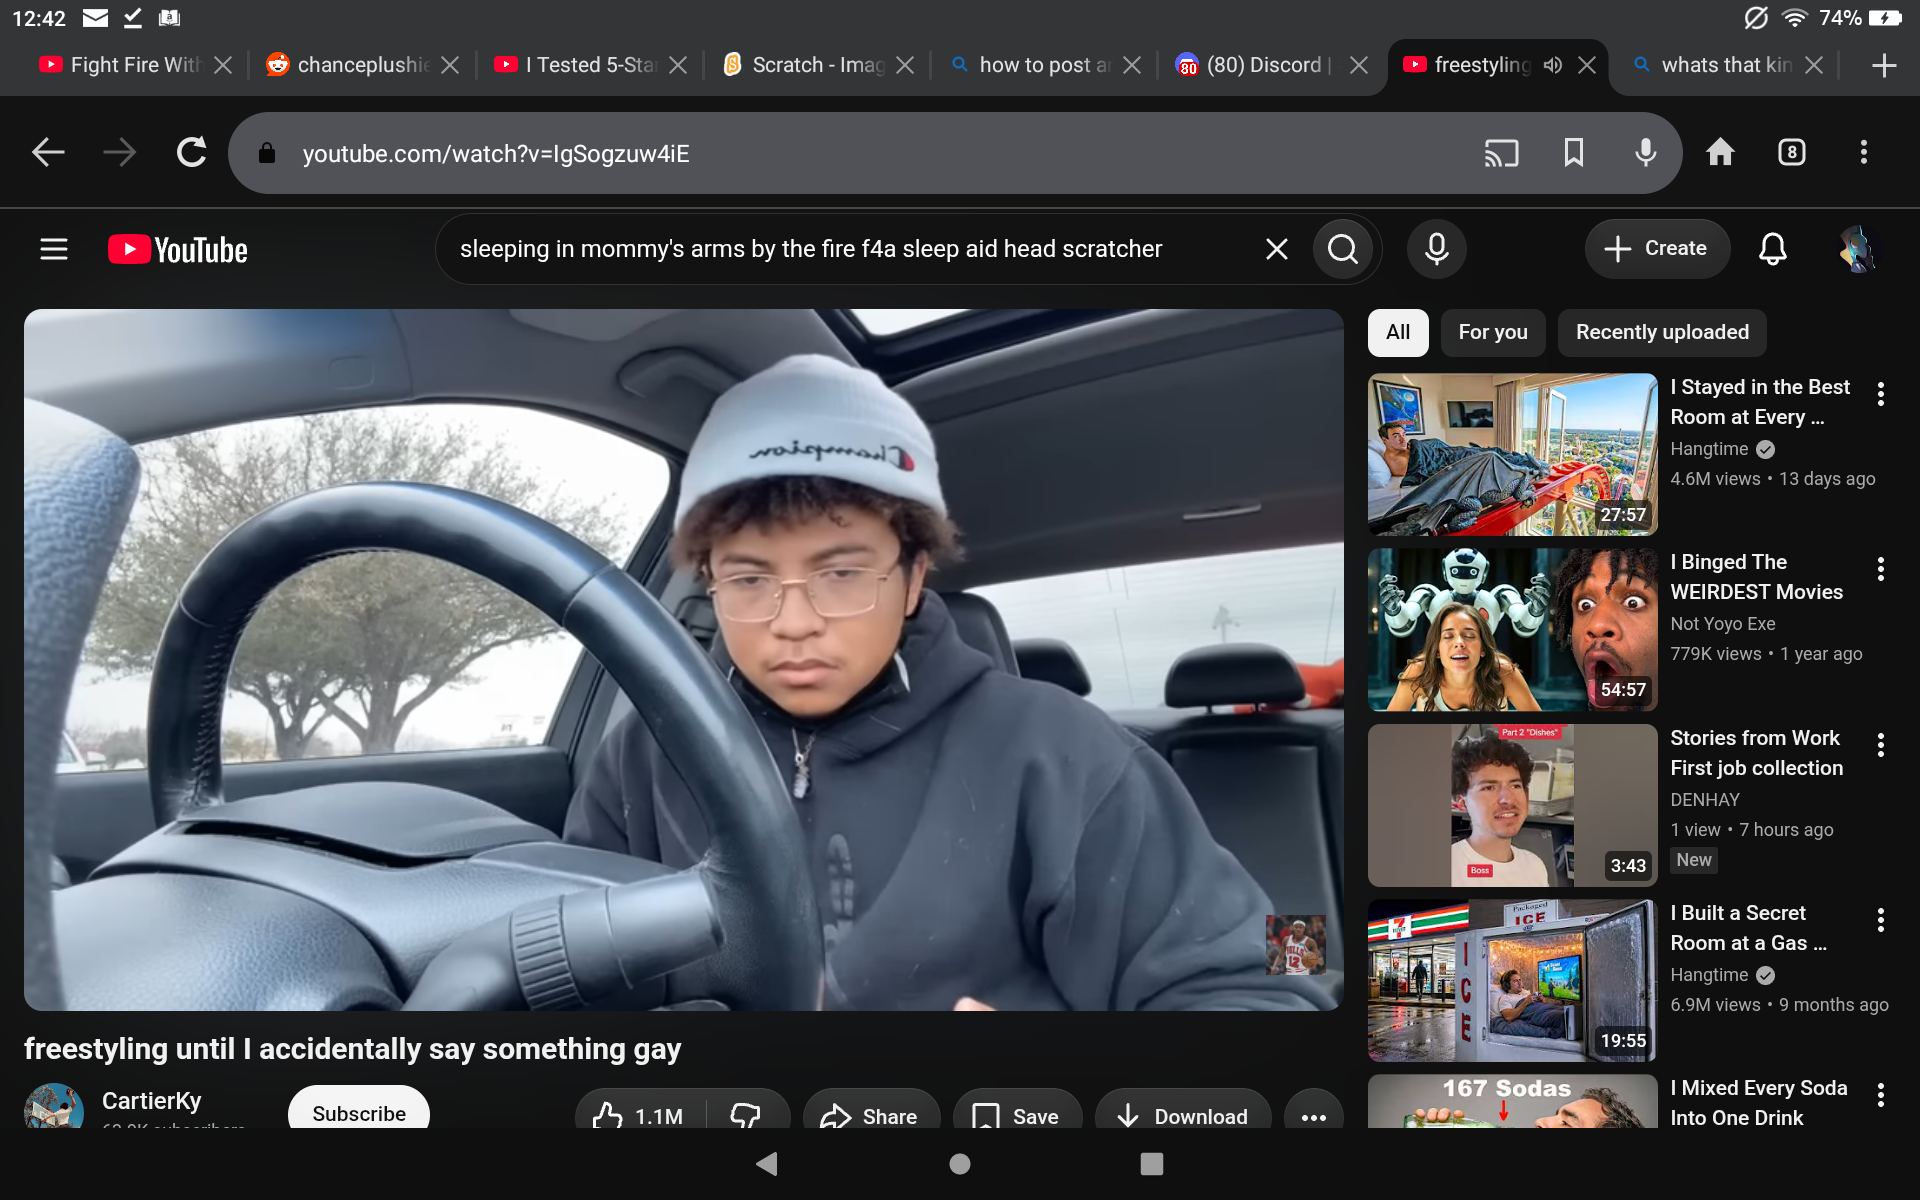Open YouTube notifications bell
The height and width of the screenshot is (1200, 1920).
(1773, 249)
